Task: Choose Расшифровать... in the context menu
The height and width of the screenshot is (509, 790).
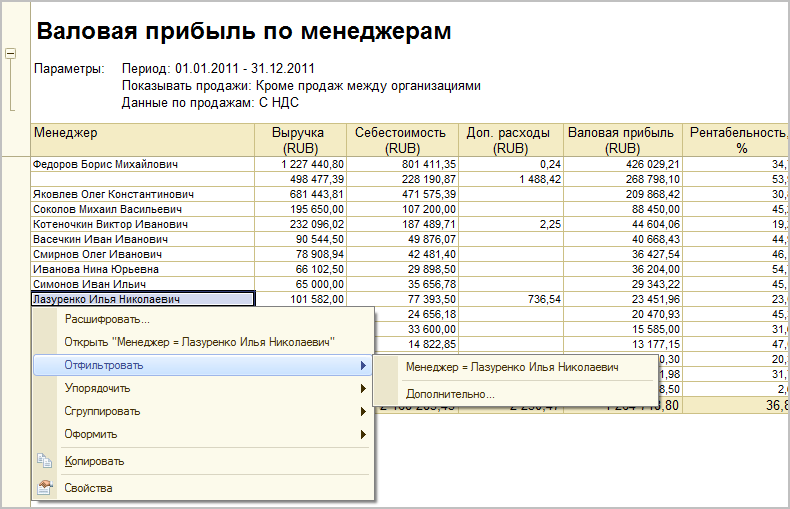Action: [107, 319]
